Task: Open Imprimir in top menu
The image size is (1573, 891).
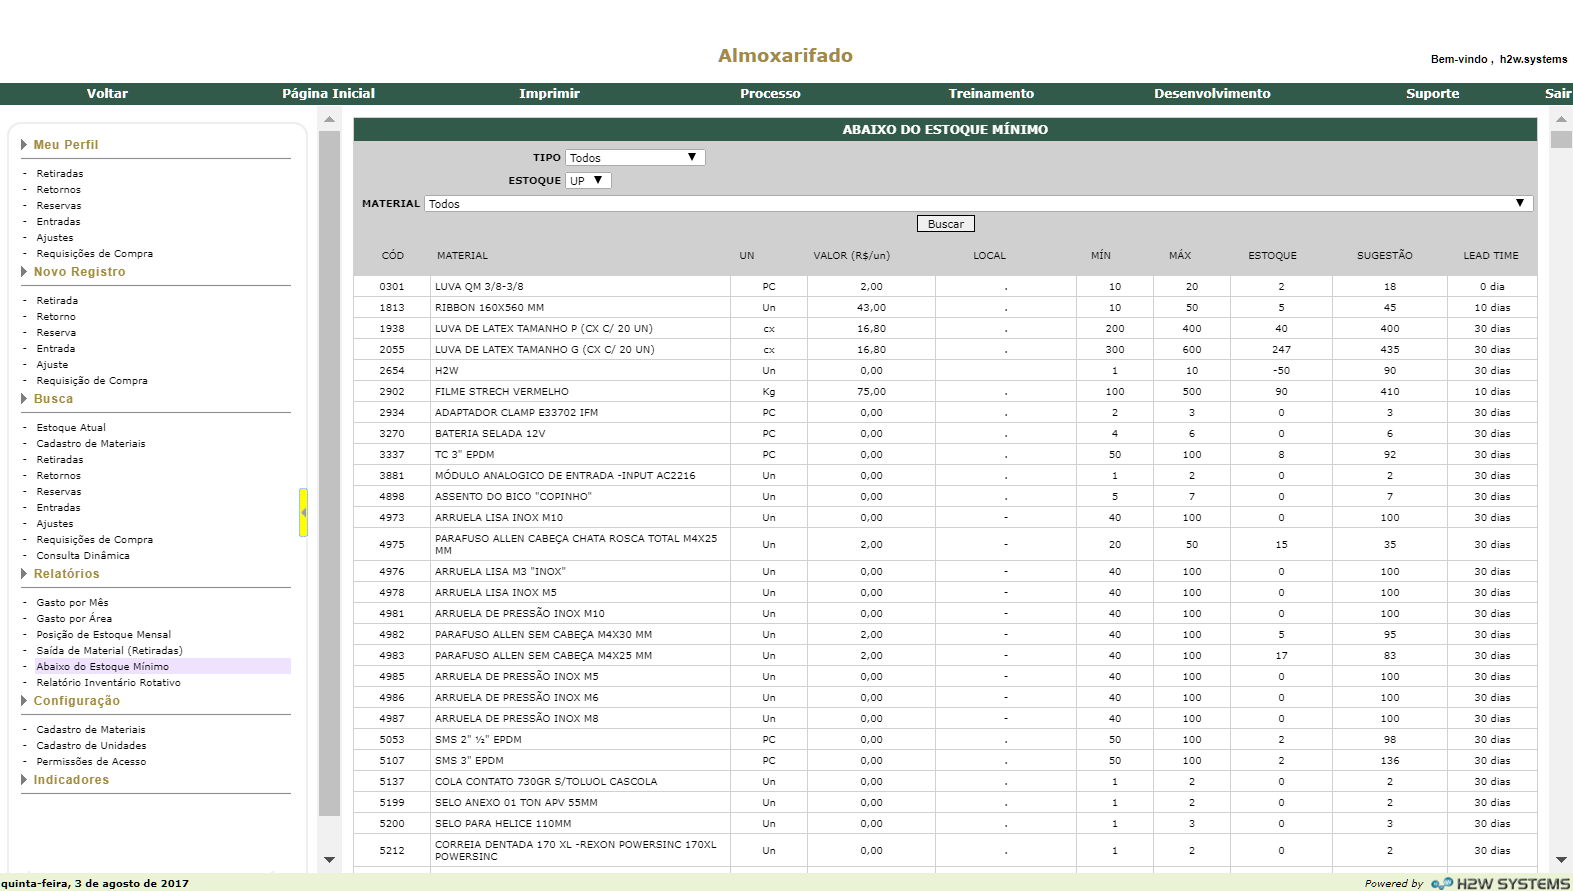Action: 549,94
